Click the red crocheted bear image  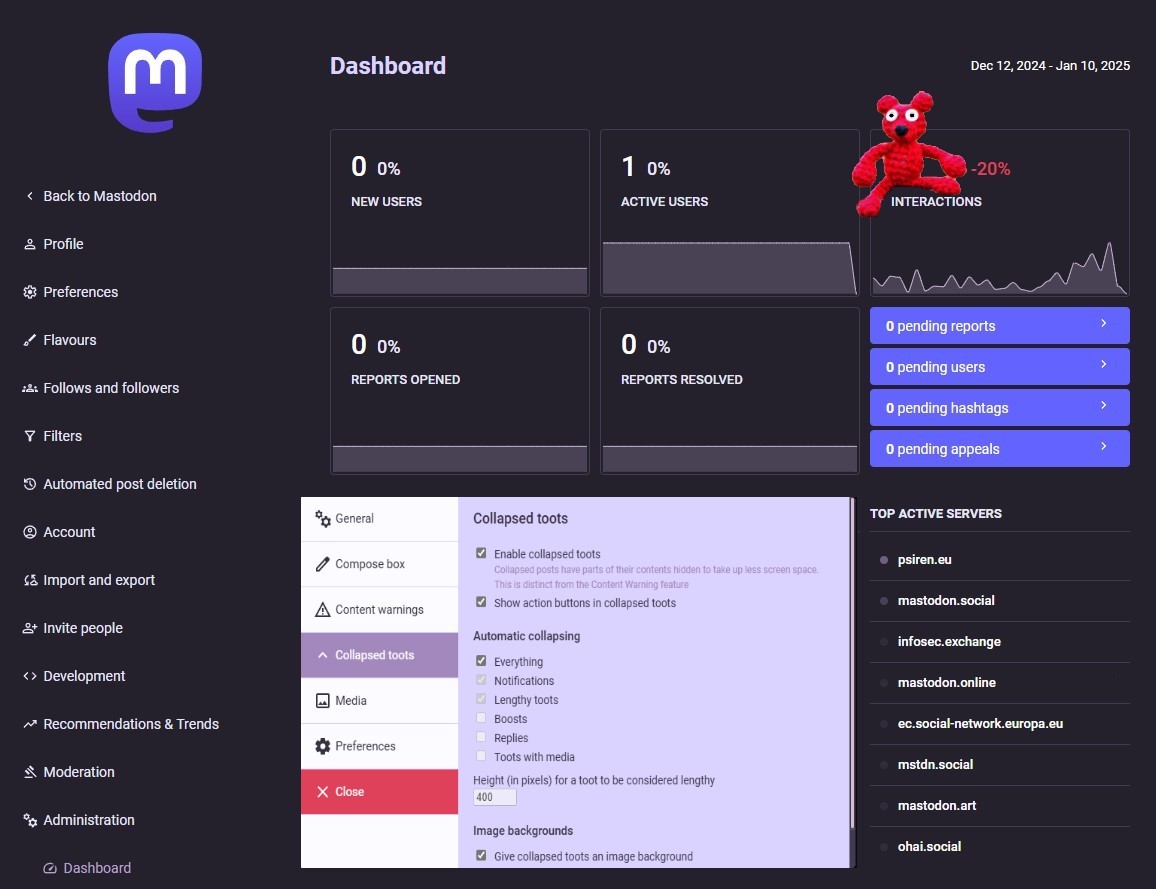tap(907, 153)
